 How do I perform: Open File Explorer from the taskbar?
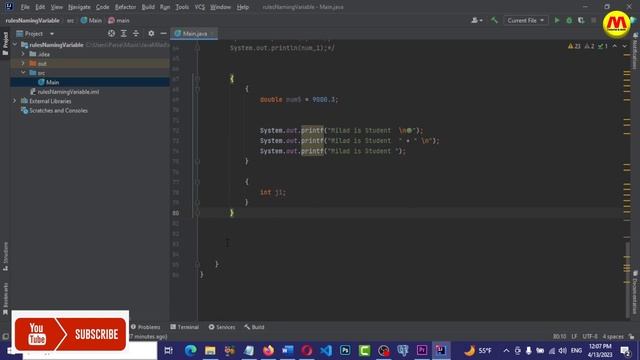coord(210,350)
